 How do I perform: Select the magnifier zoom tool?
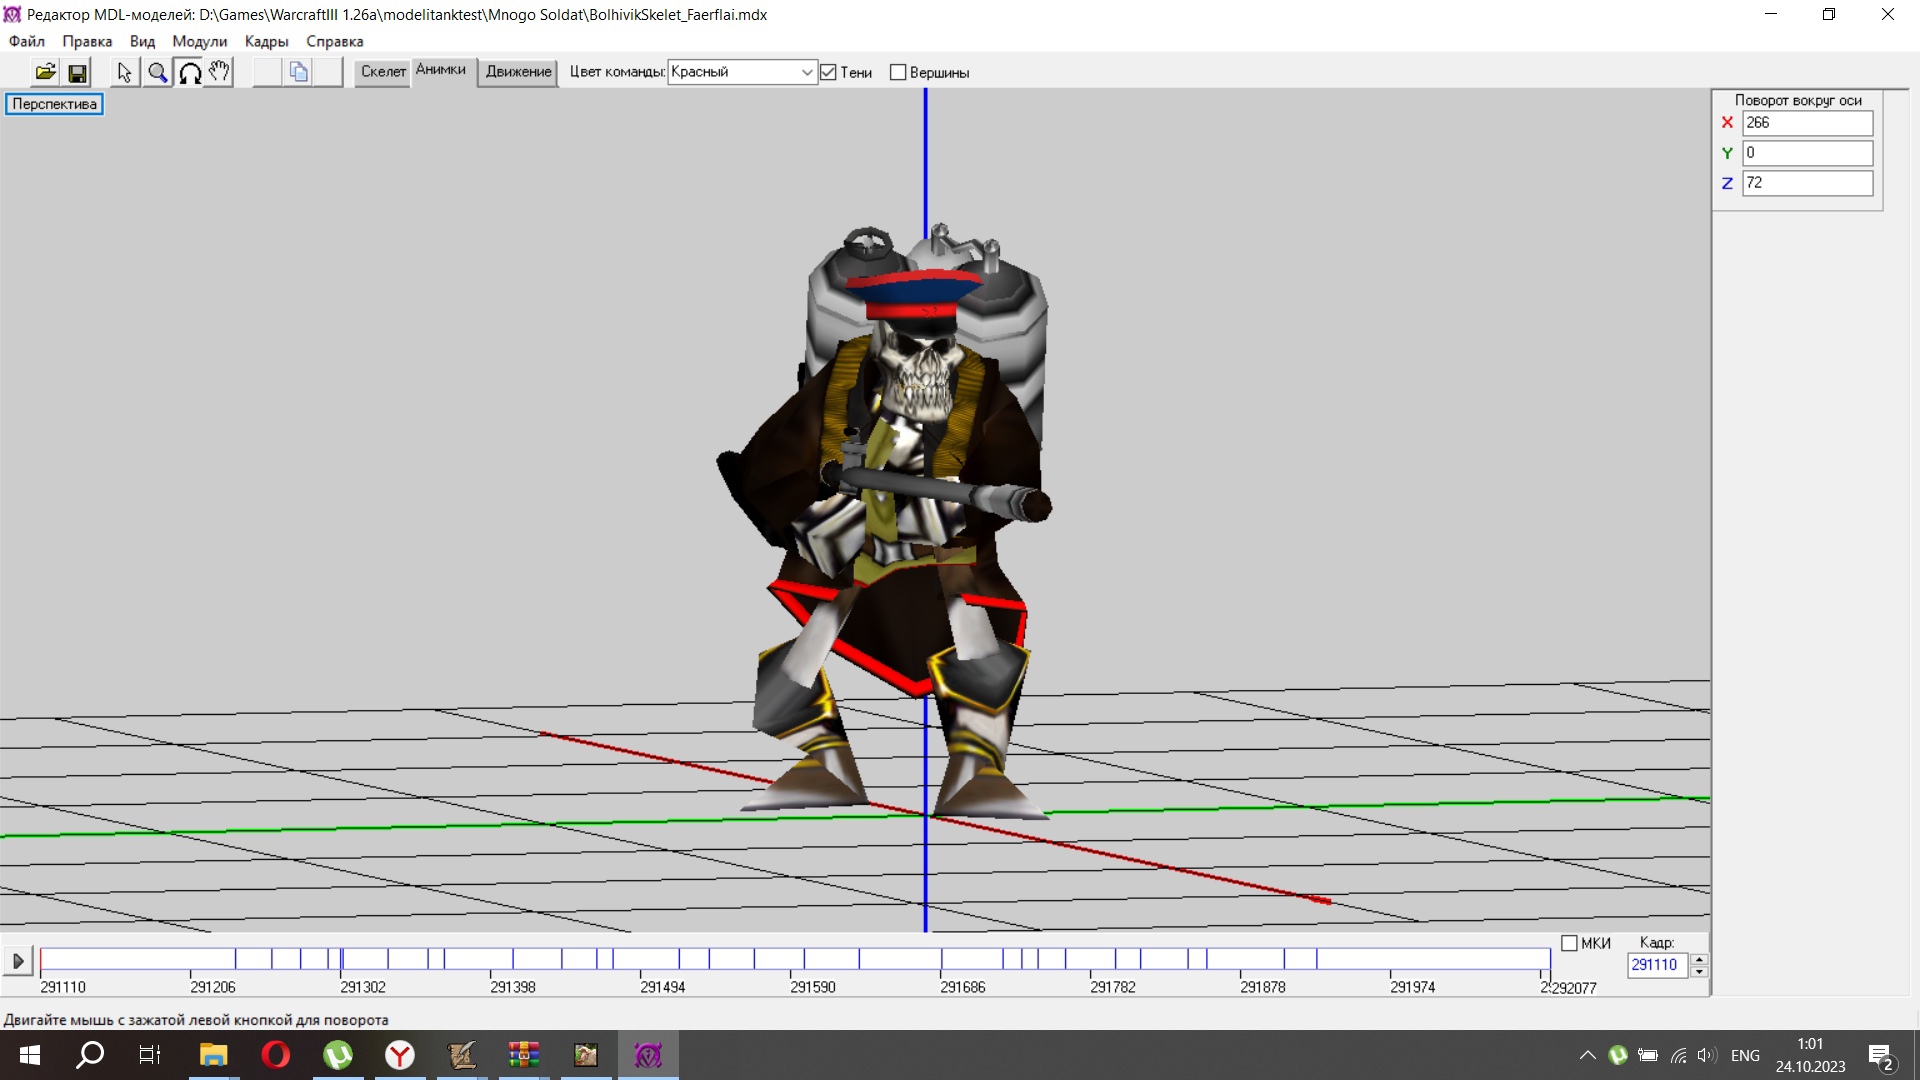(x=157, y=72)
